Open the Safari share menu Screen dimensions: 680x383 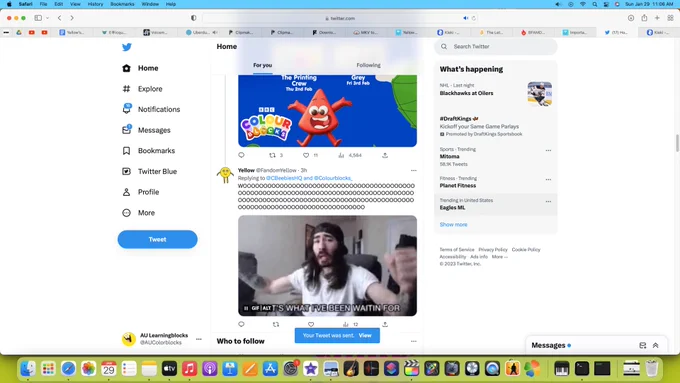tap(644, 18)
